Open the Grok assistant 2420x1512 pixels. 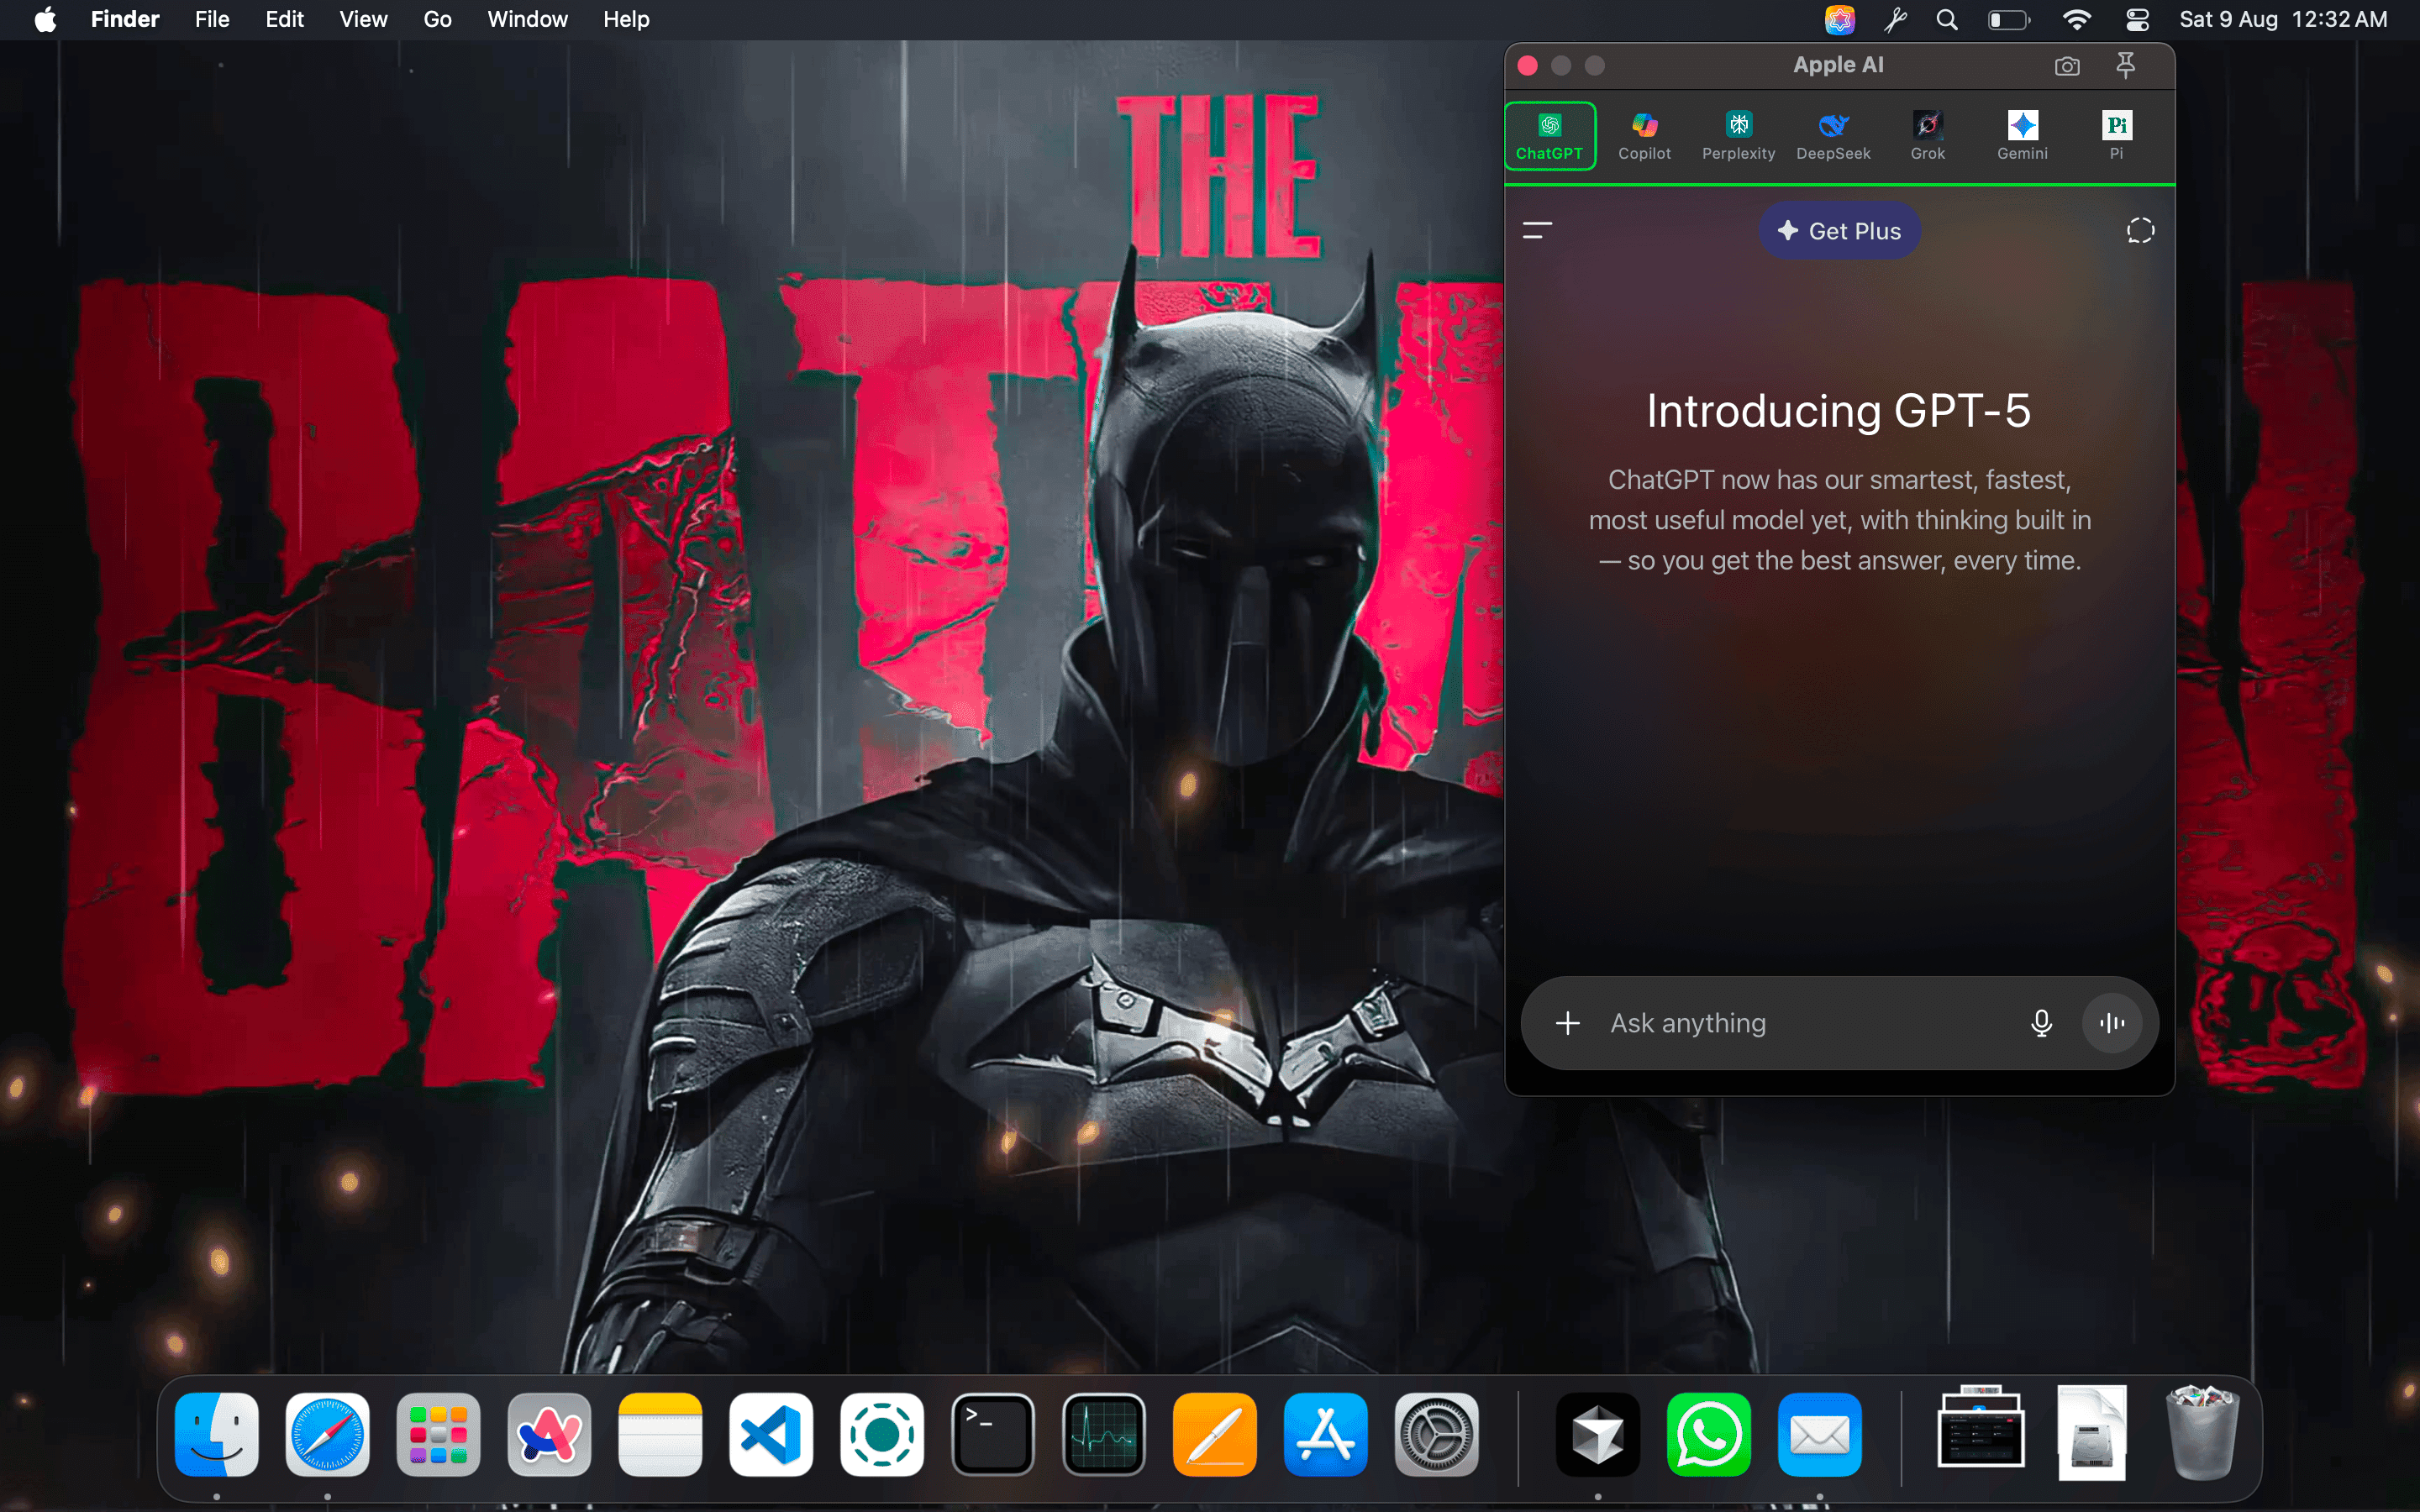[1927, 135]
